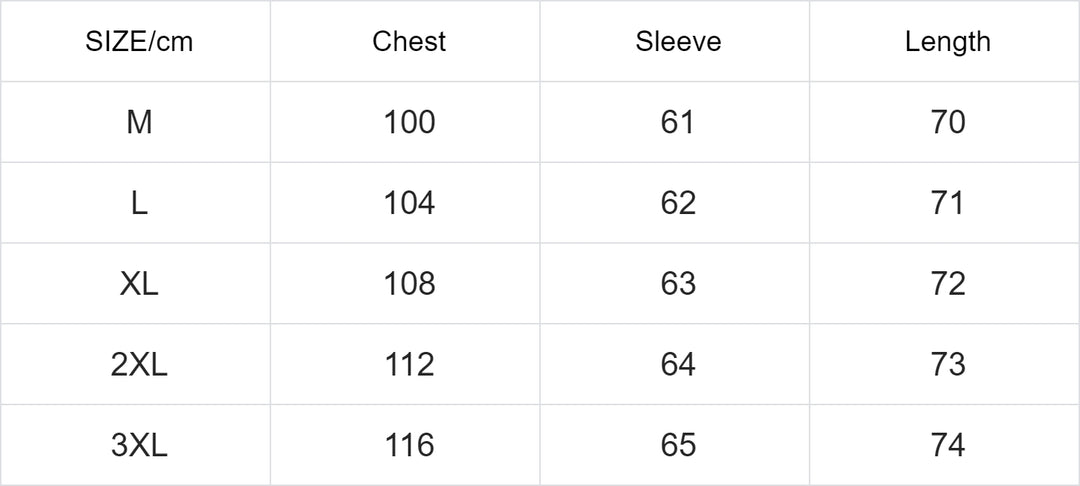Click the Sleeve column header
The width and height of the screenshot is (1080, 486).
click(678, 42)
